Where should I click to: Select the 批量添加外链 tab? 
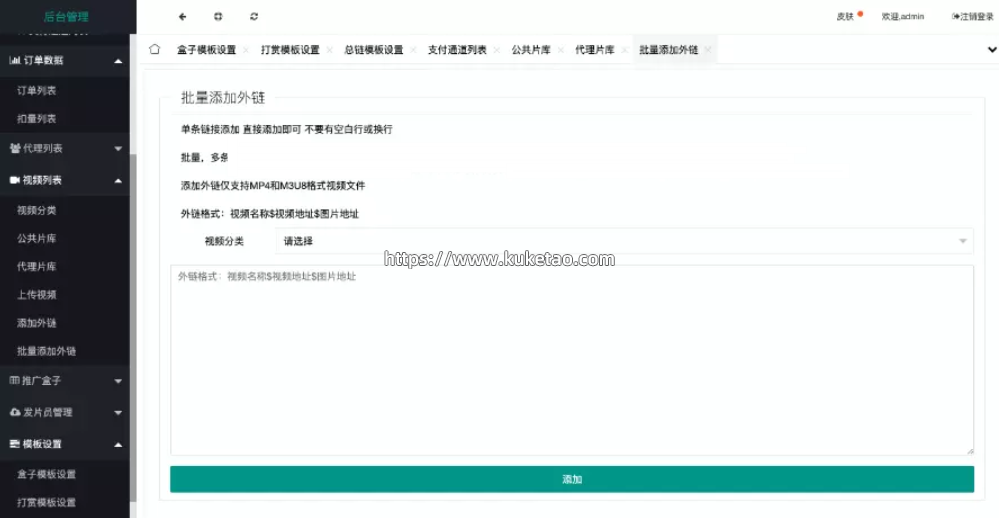tap(668, 50)
